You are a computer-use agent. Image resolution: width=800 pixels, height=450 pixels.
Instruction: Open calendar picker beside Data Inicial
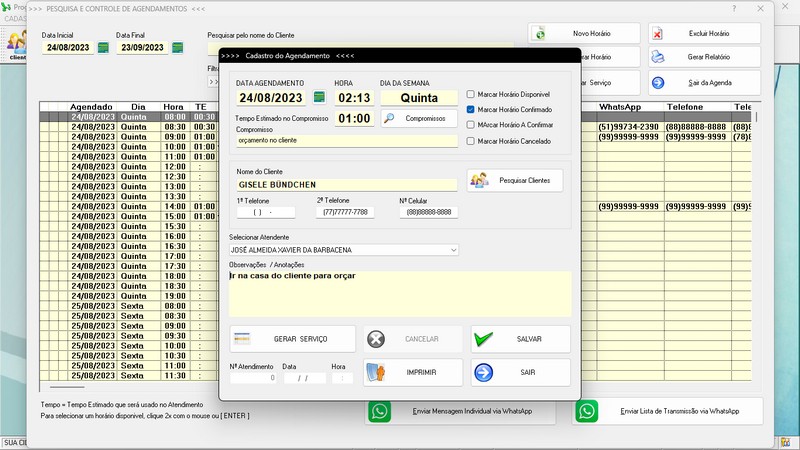pos(103,48)
